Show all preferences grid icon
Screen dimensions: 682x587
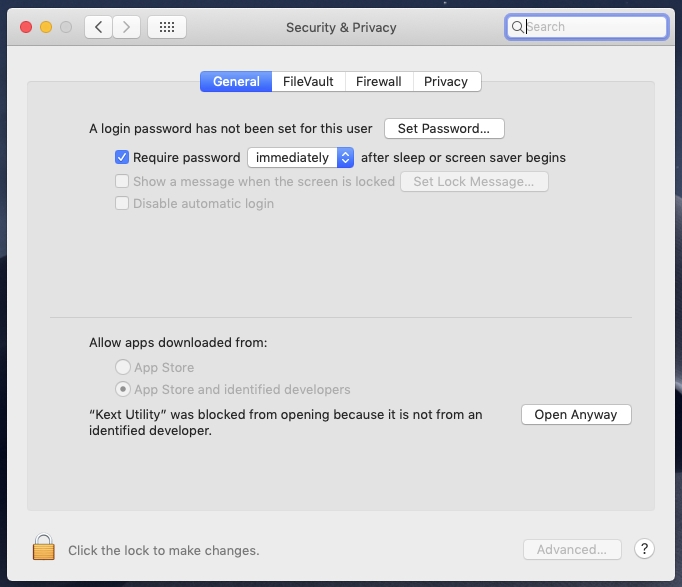coord(167,27)
